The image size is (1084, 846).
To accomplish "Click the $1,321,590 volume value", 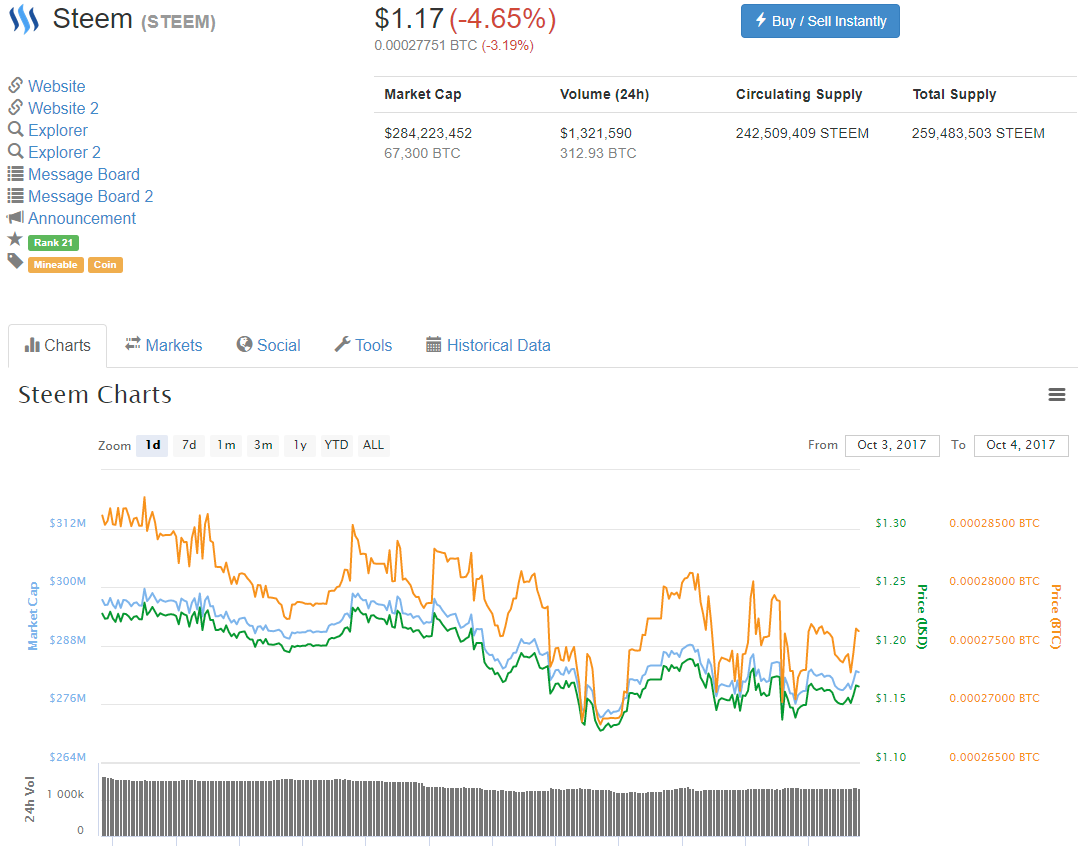I will coord(596,133).
